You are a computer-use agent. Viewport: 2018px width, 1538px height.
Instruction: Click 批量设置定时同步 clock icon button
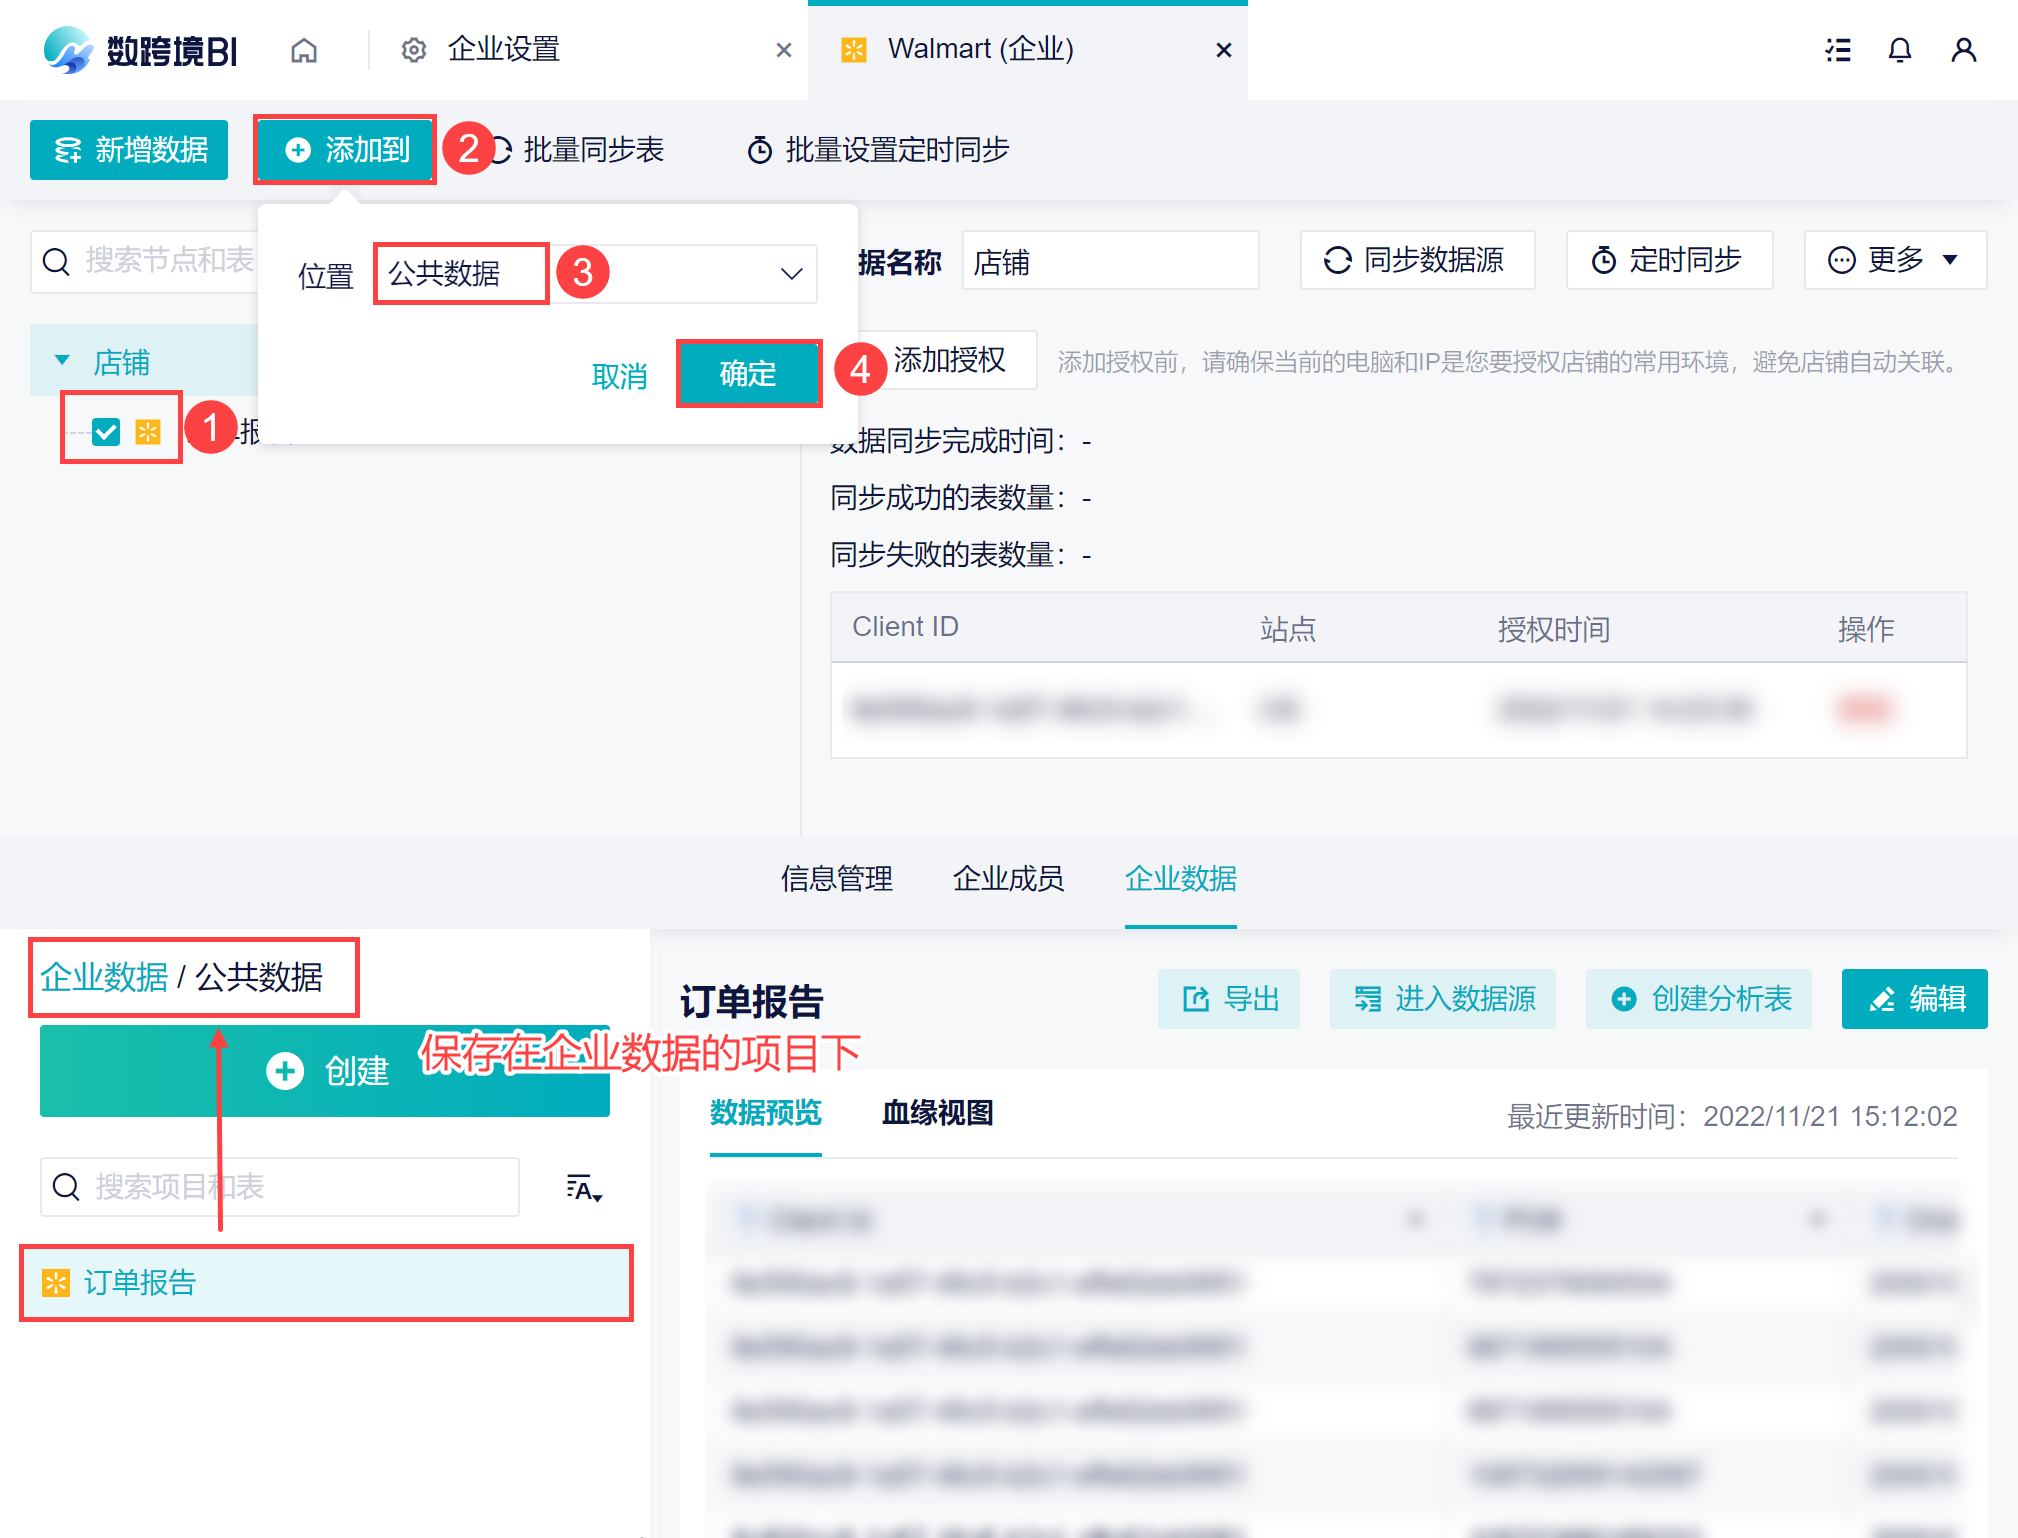[x=878, y=150]
